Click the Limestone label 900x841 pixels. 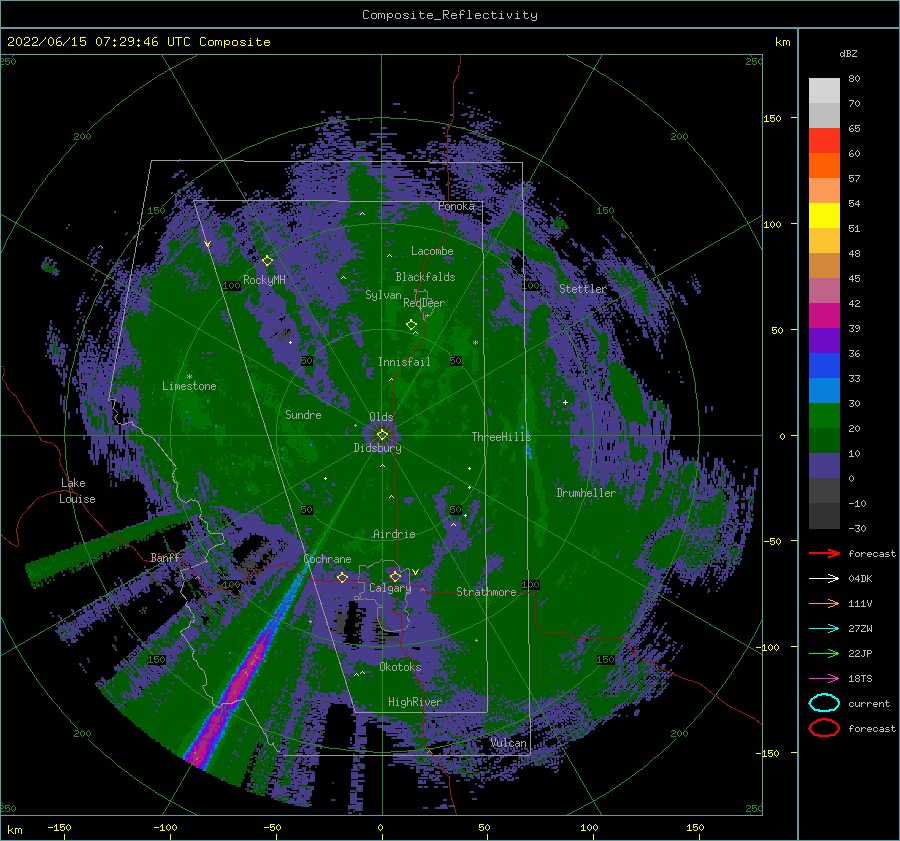pyautogui.click(x=189, y=386)
